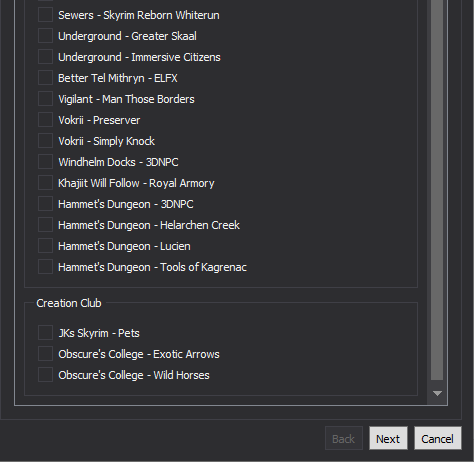Select Hammet's Dungeon - Lucien checkbox
The height and width of the screenshot is (462, 474).
tap(45, 246)
